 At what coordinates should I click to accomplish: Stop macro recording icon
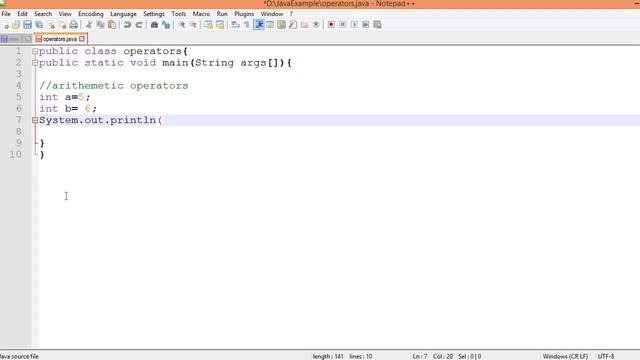(x=342, y=25)
